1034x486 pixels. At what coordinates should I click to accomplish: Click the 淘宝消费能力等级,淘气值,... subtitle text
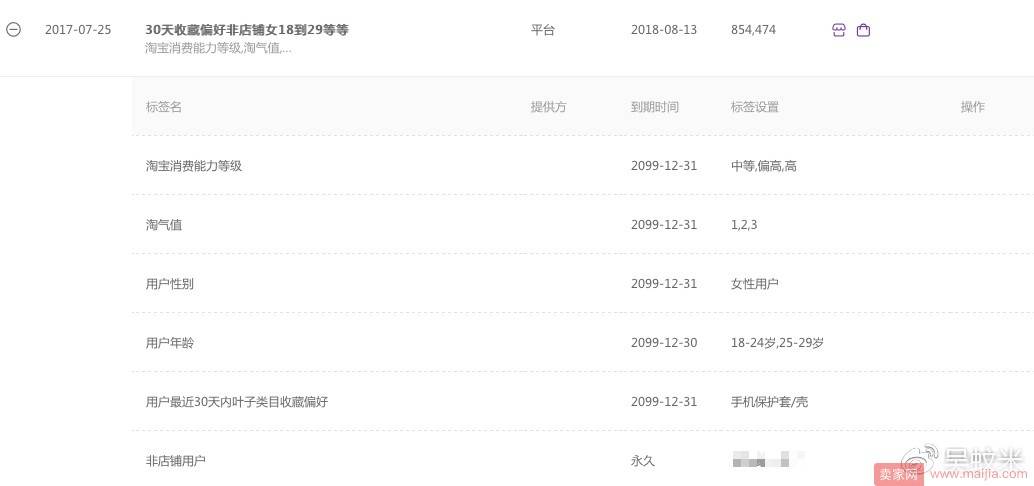click(x=218, y=49)
